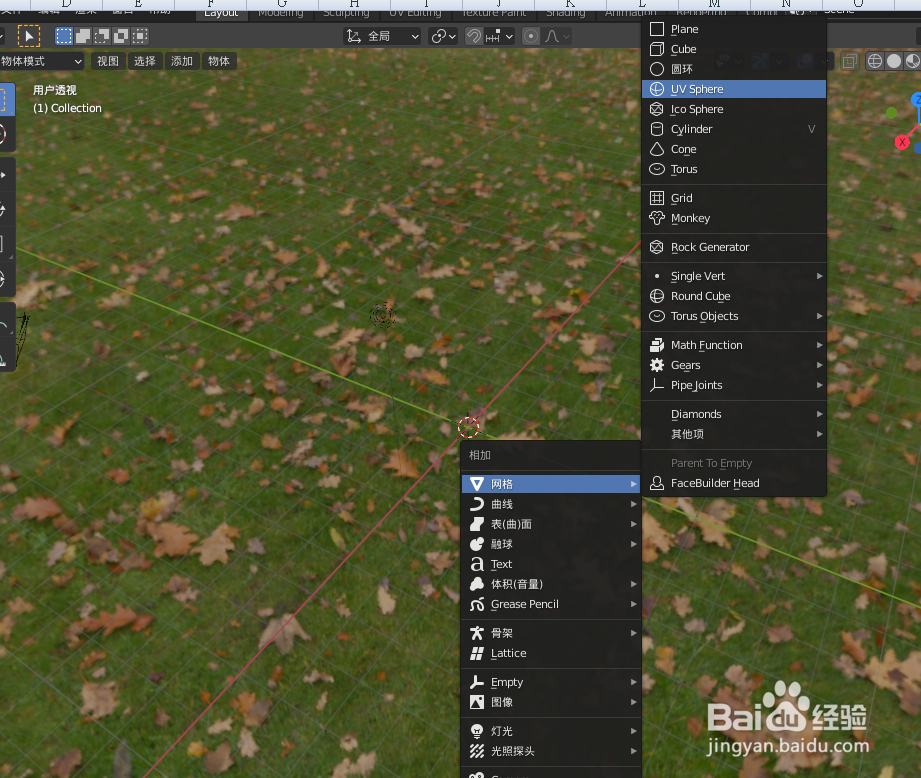921x778 pixels.
Task: Click the red X axis gizmo handle
Action: (x=902, y=141)
